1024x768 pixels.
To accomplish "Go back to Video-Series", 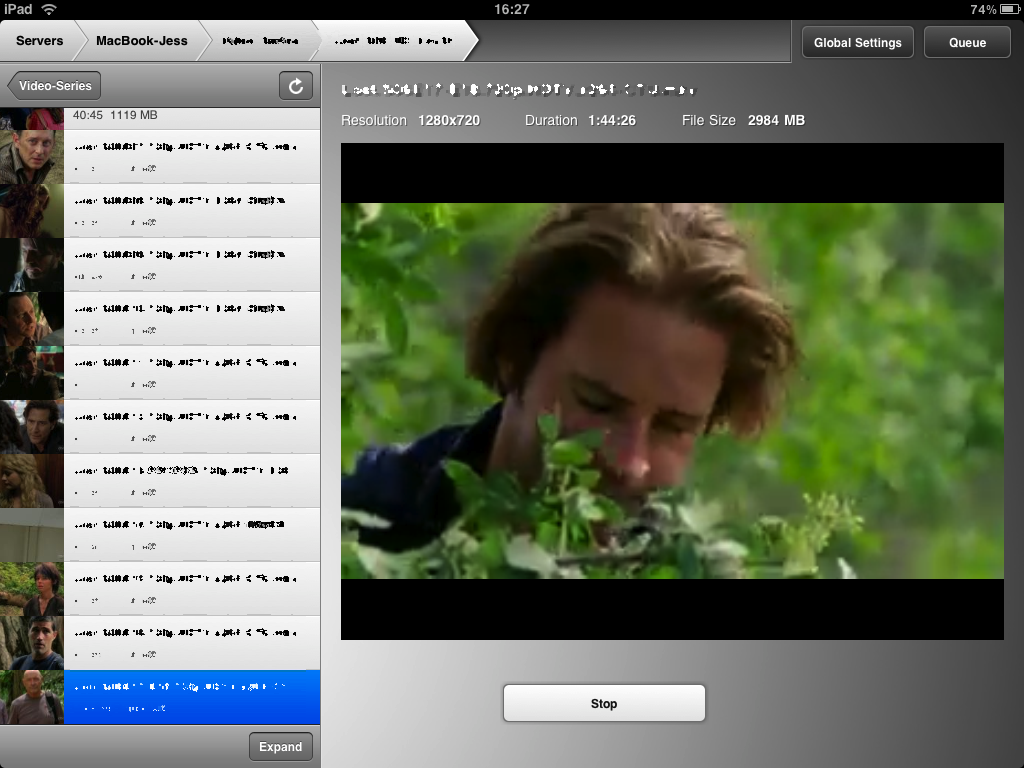I will point(54,86).
